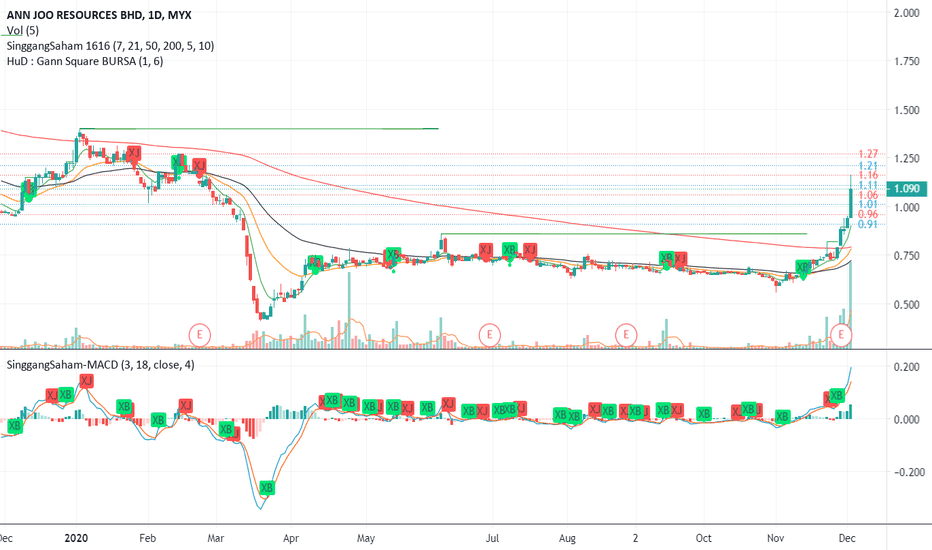Click the 2.000 price axis label
This screenshot has width=932, height=550.
[907, 13]
